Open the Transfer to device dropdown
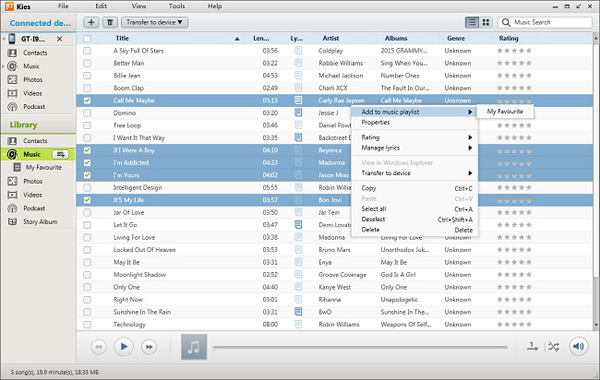 coord(155,22)
